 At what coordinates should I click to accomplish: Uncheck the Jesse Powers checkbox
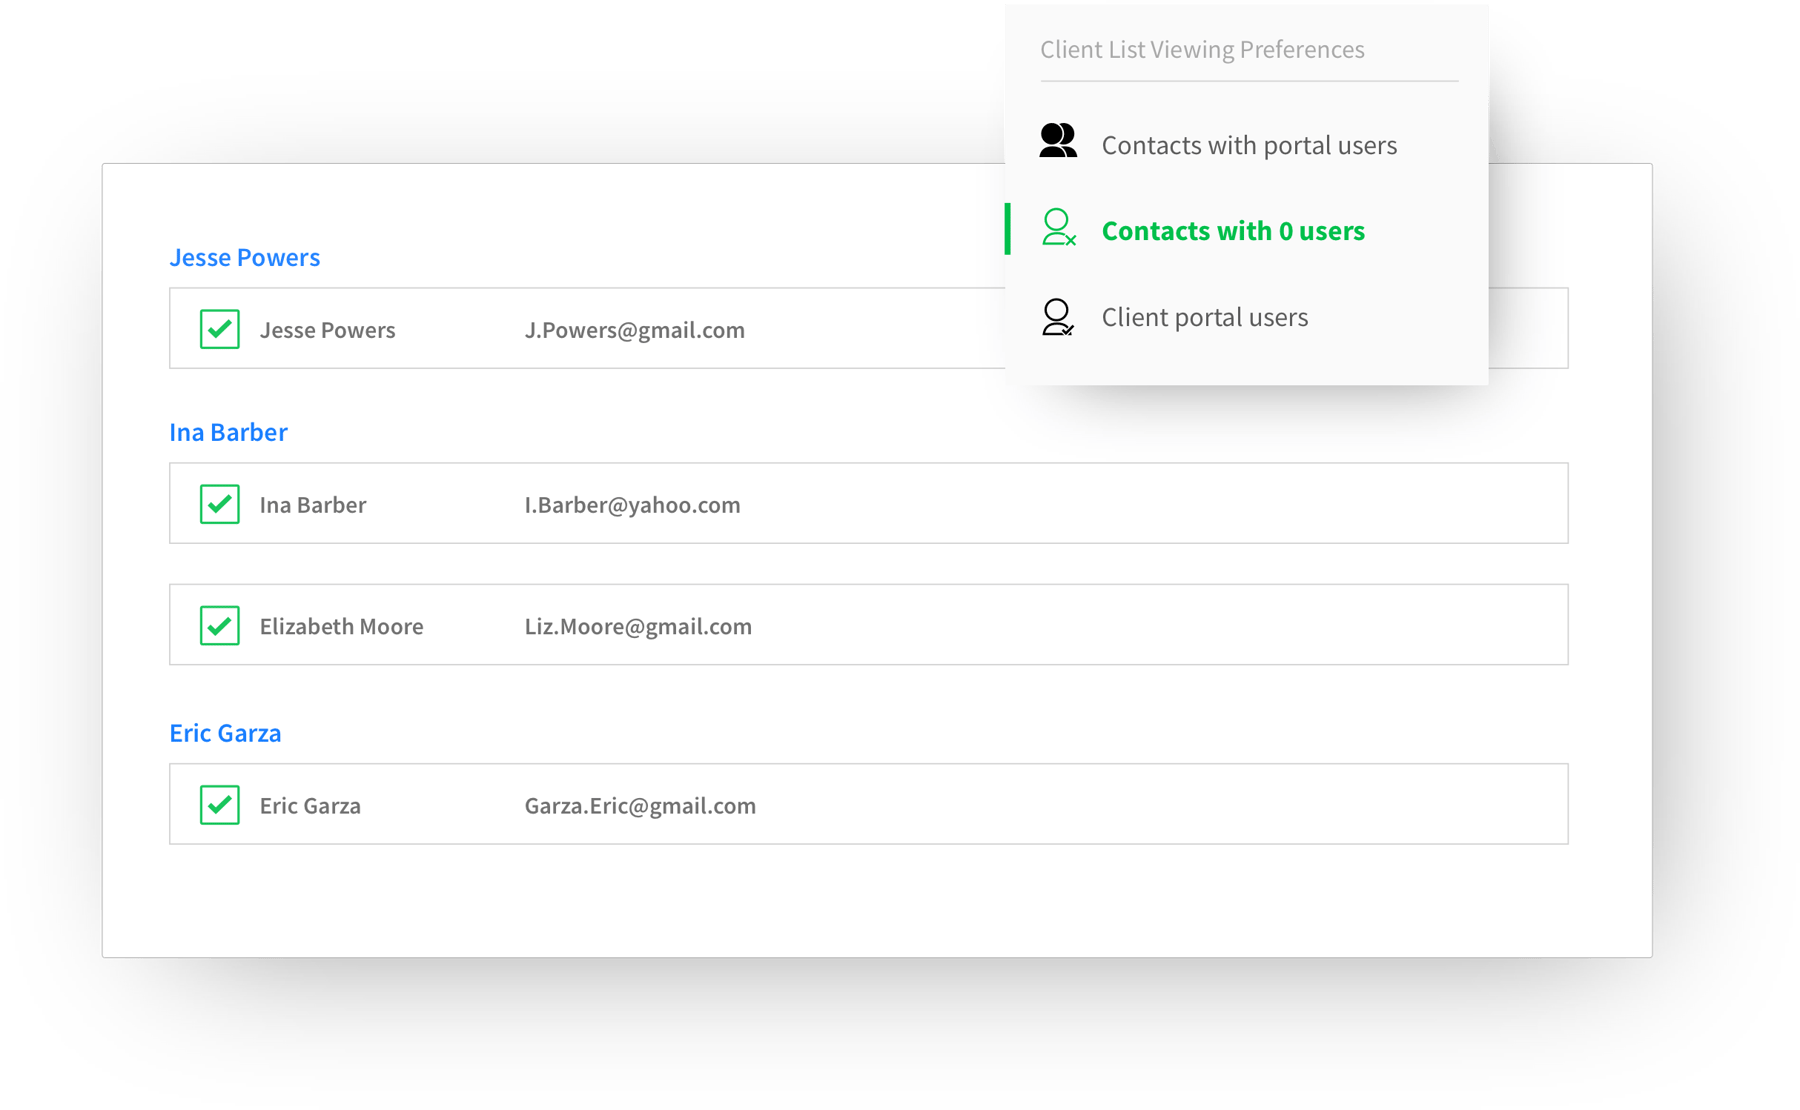pyautogui.click(x=220, y=329)
